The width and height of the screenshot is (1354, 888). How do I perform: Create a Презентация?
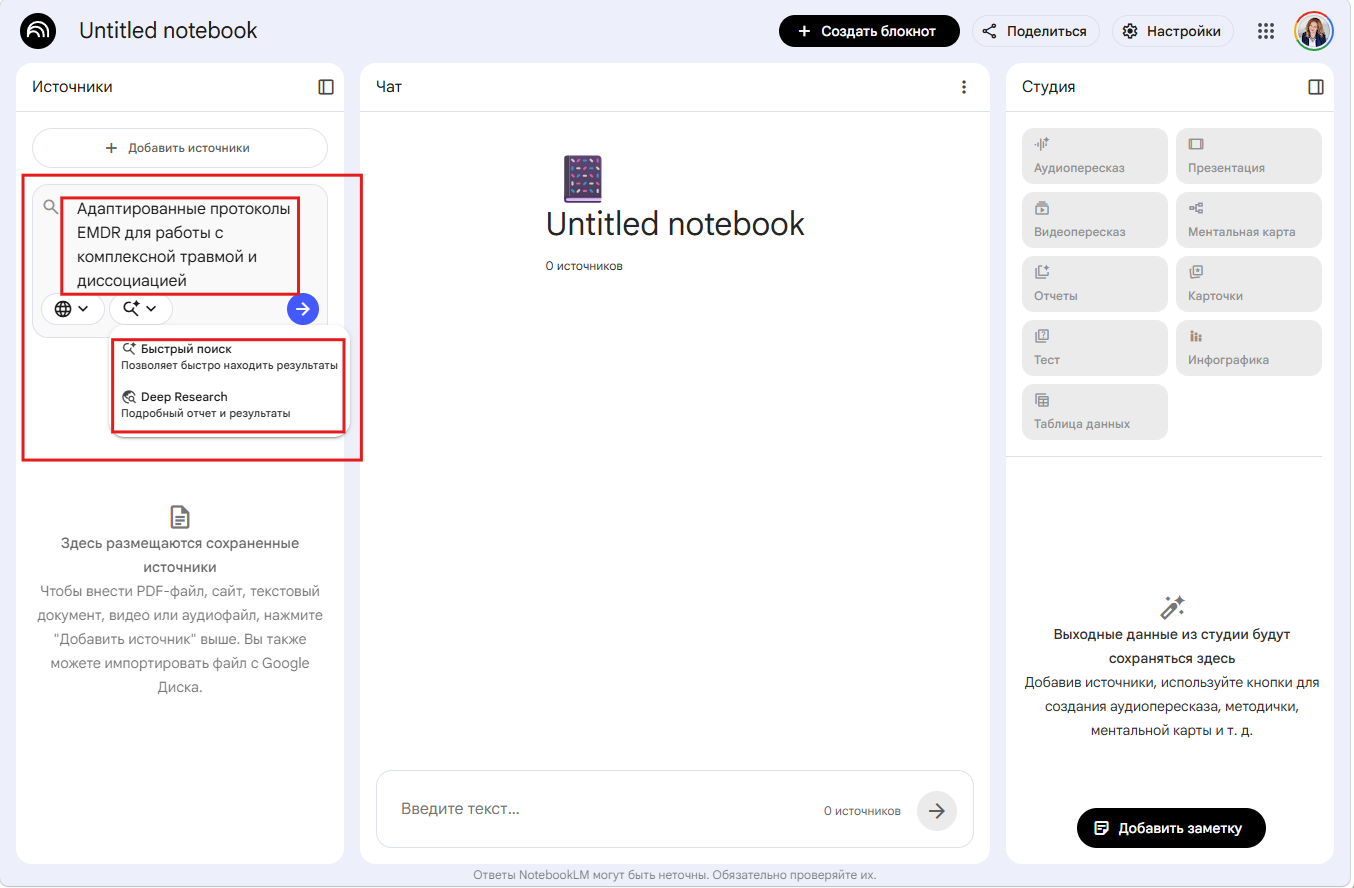point(1249,156)
